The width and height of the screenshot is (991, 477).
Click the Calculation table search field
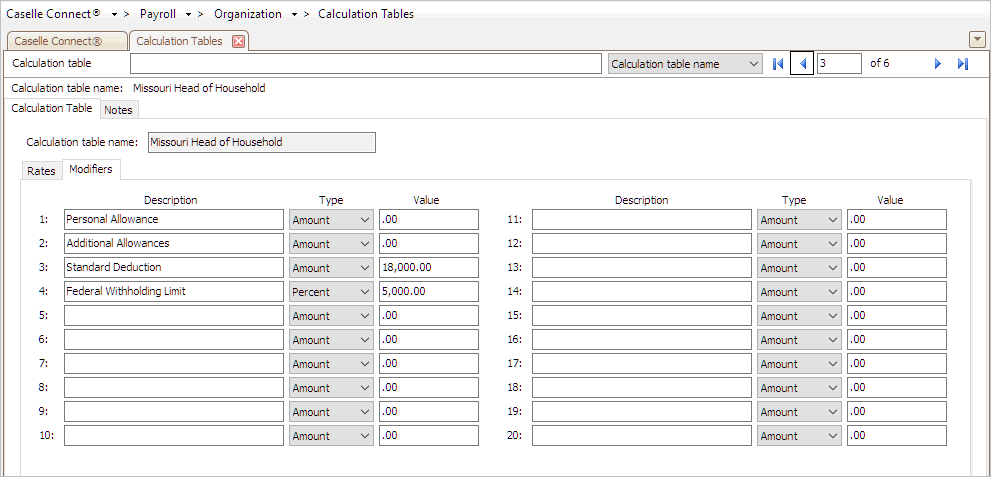coord(366,64)
